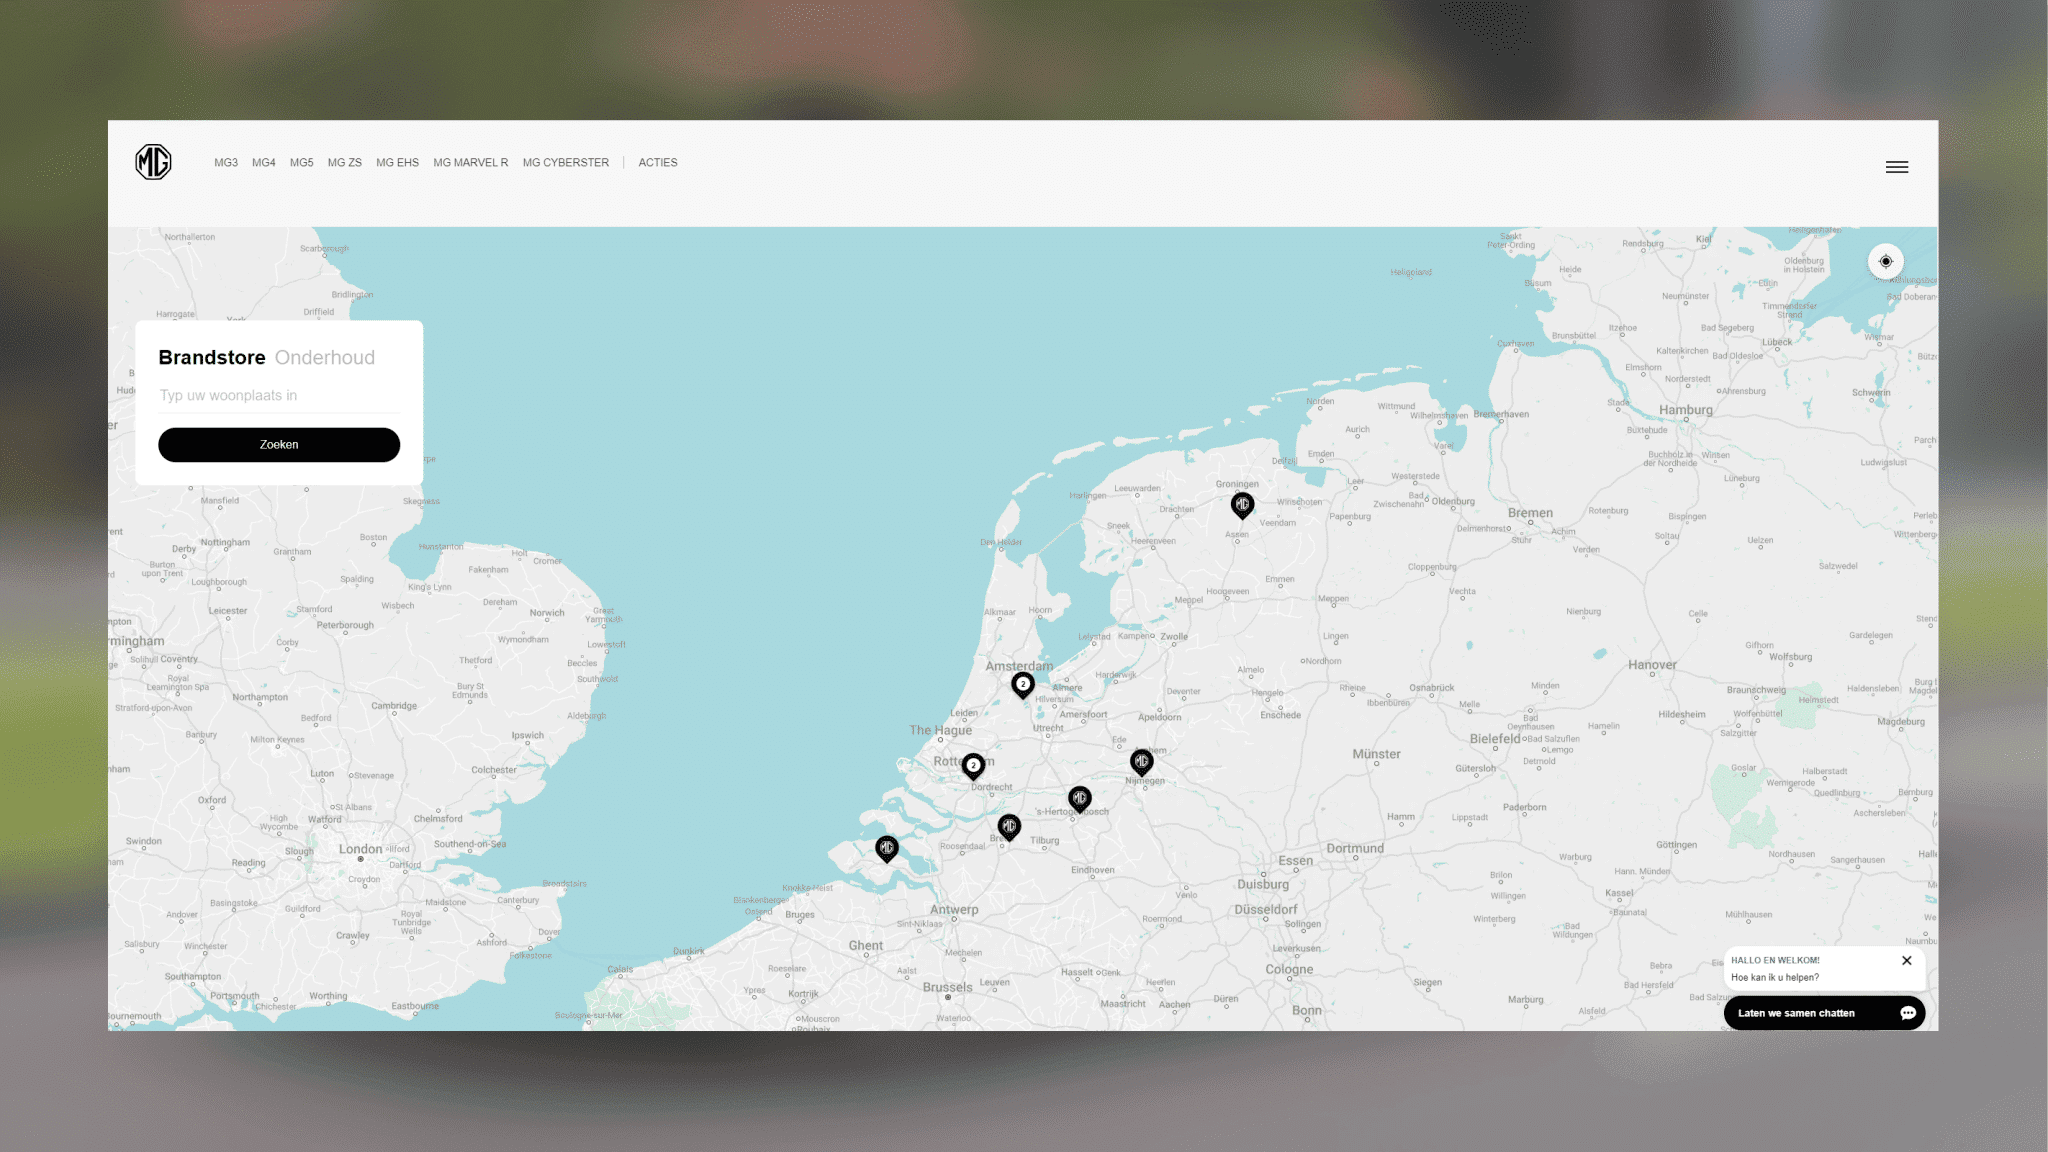
Task: Click the Apeldoorn label on the map
Action: click(1159, 717)
